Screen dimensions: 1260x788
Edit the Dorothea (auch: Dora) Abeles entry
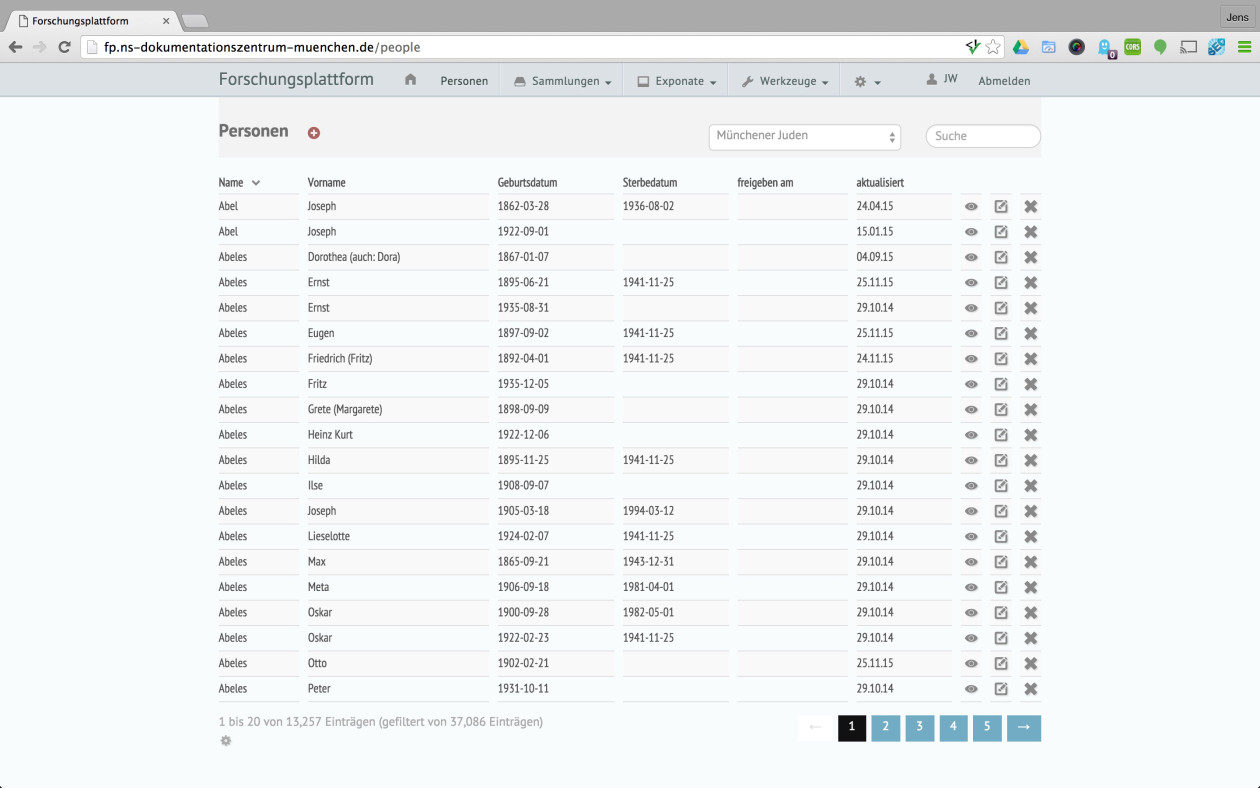pyautogui.click(x=1001, y=257)
